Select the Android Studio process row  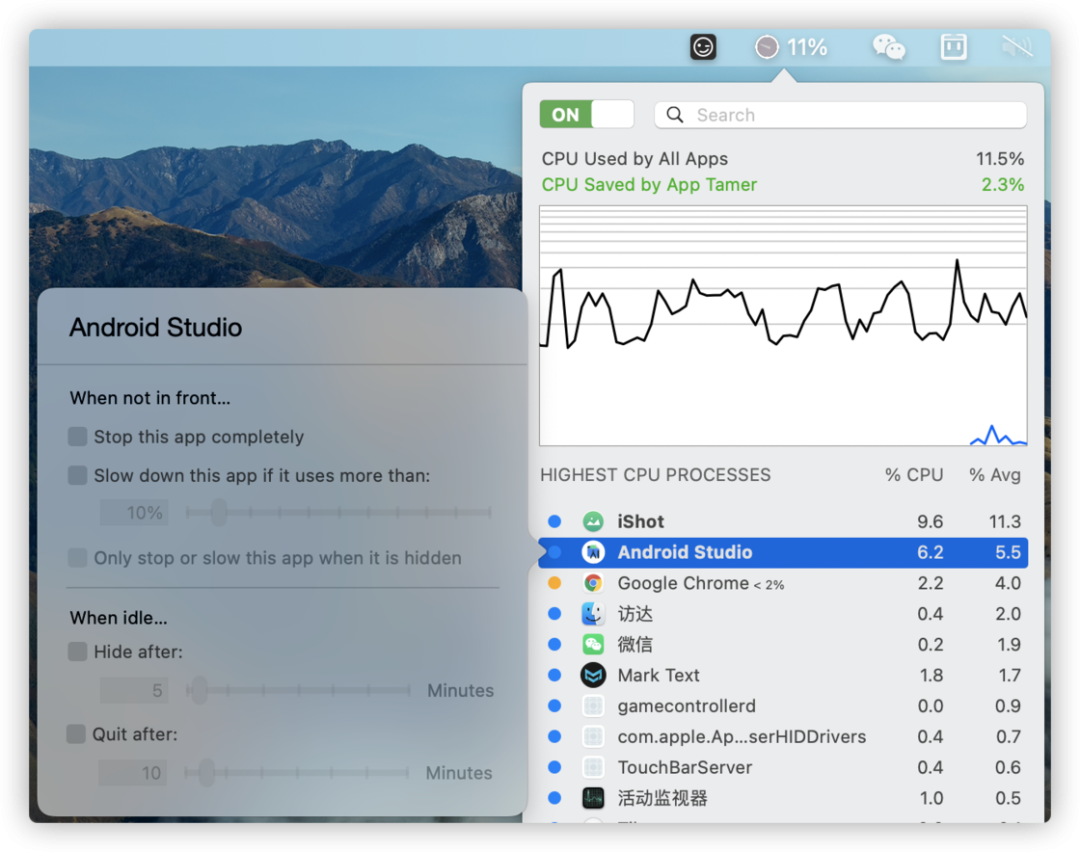(783, 552)
